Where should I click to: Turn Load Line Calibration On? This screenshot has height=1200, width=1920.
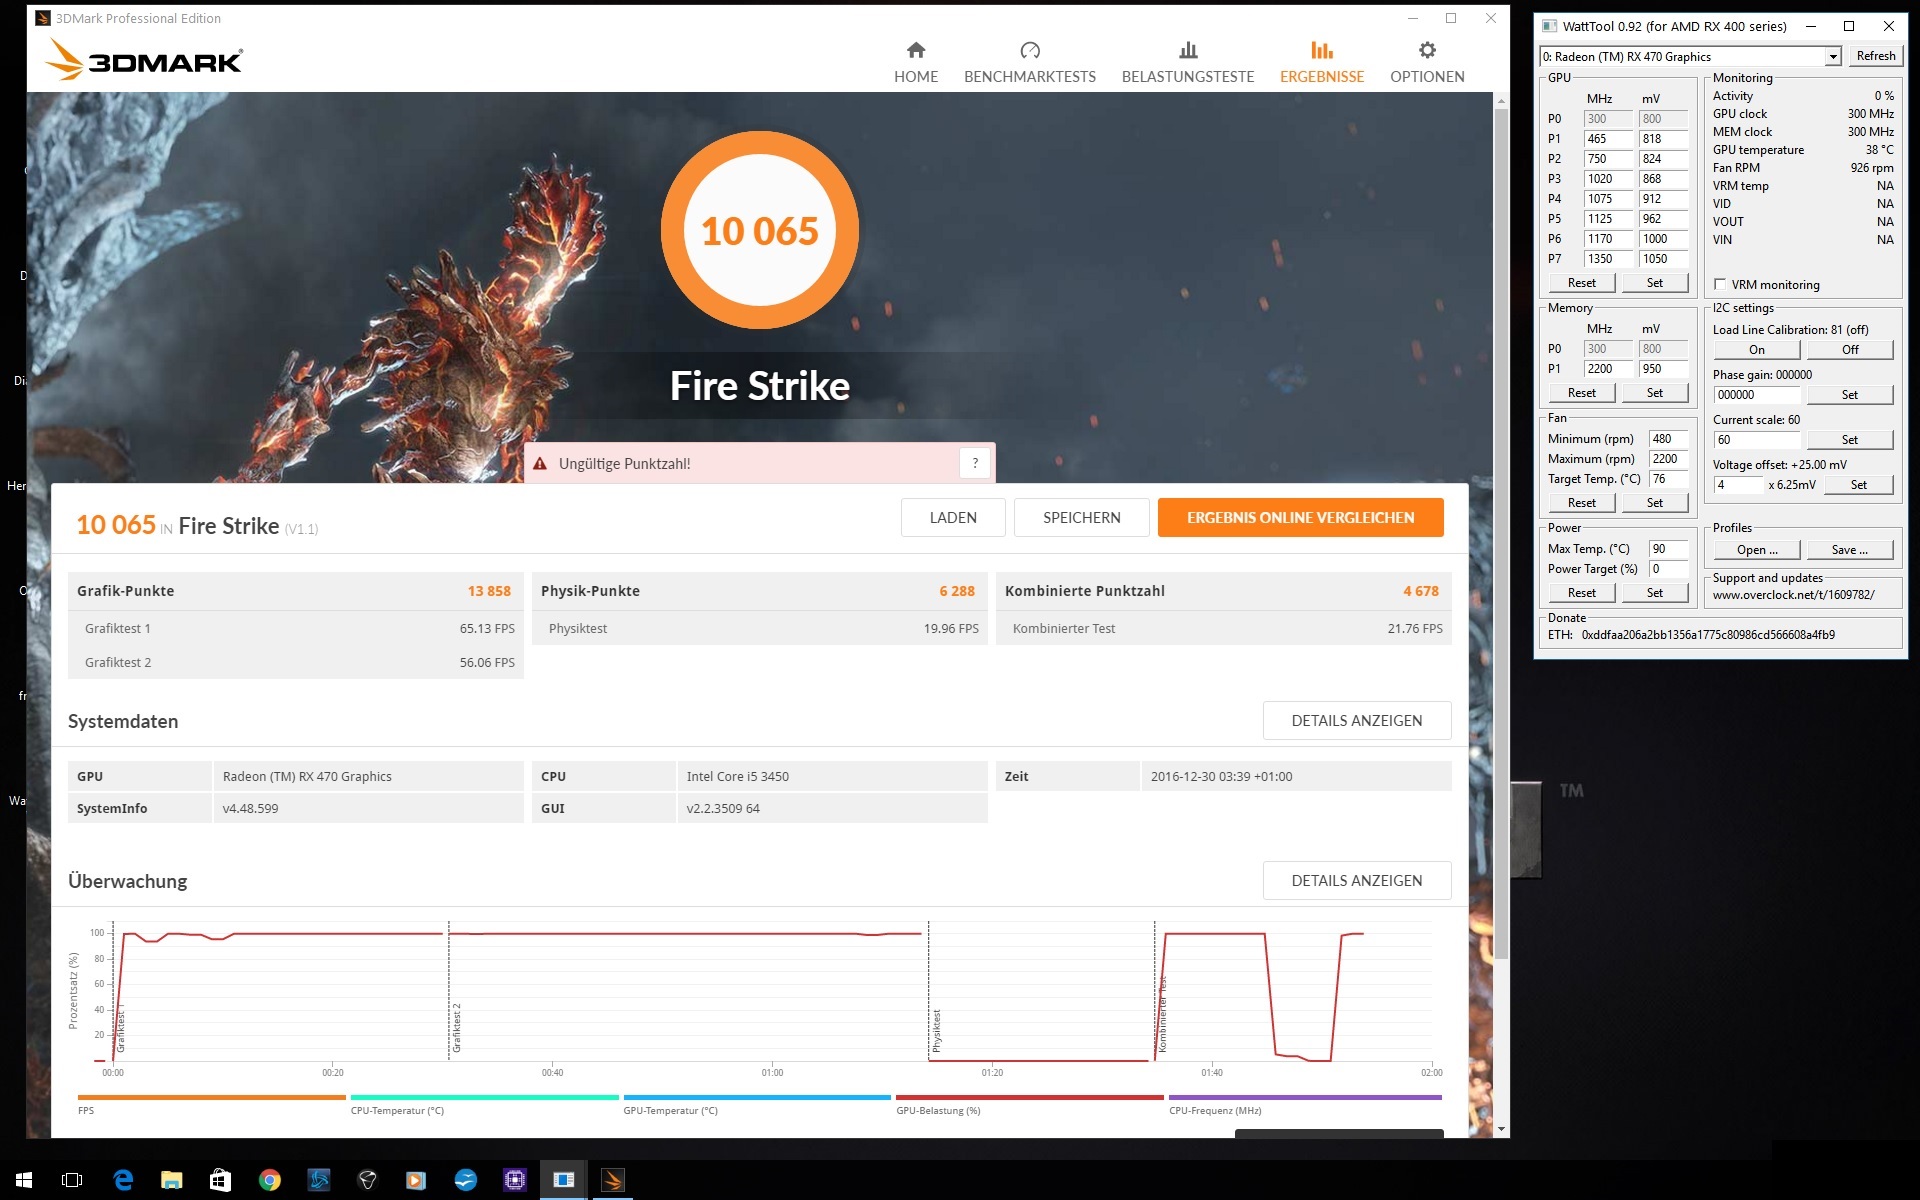tap(1756, 350)
